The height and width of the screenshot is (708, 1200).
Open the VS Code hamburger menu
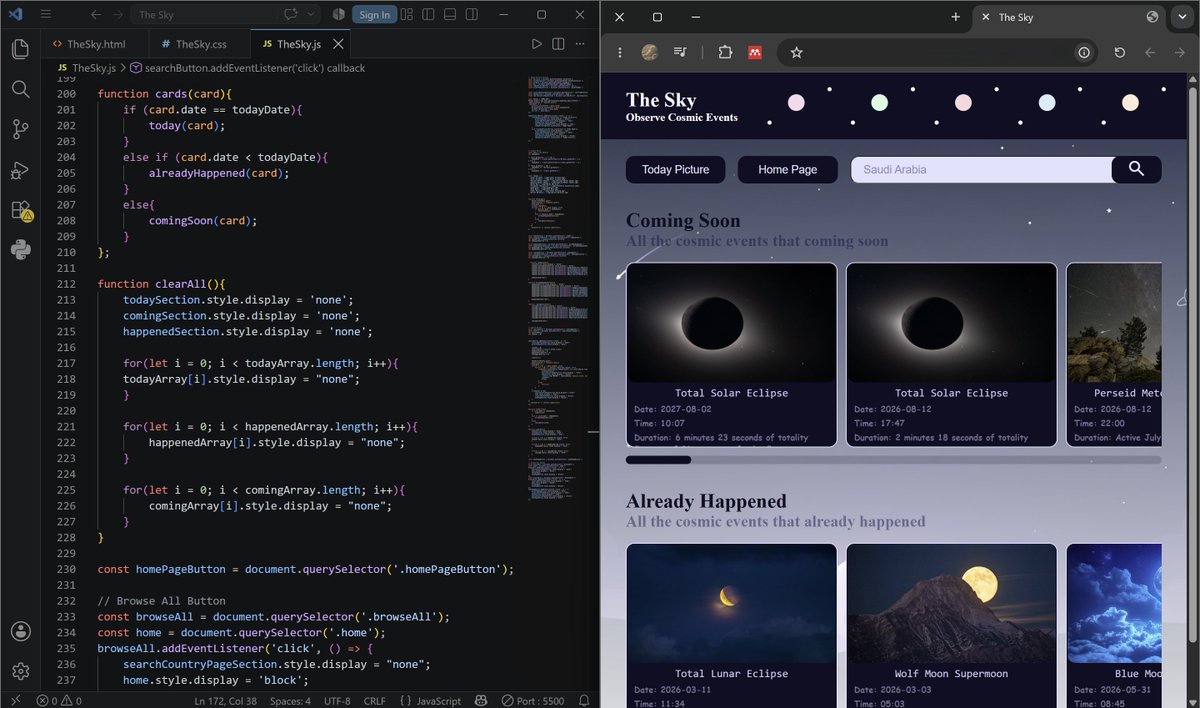pyautogui.click(x=45, y=15)
